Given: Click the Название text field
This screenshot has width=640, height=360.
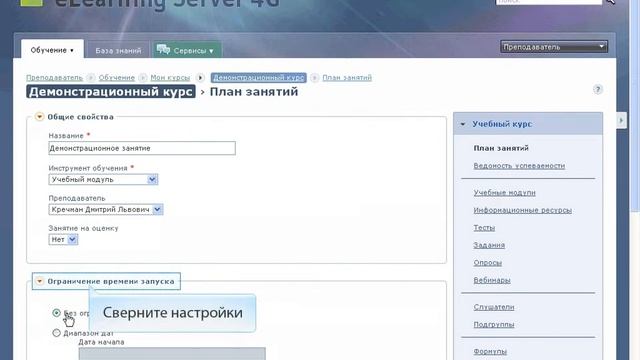Looking at the screenshot, I should [x=142, y=148].
